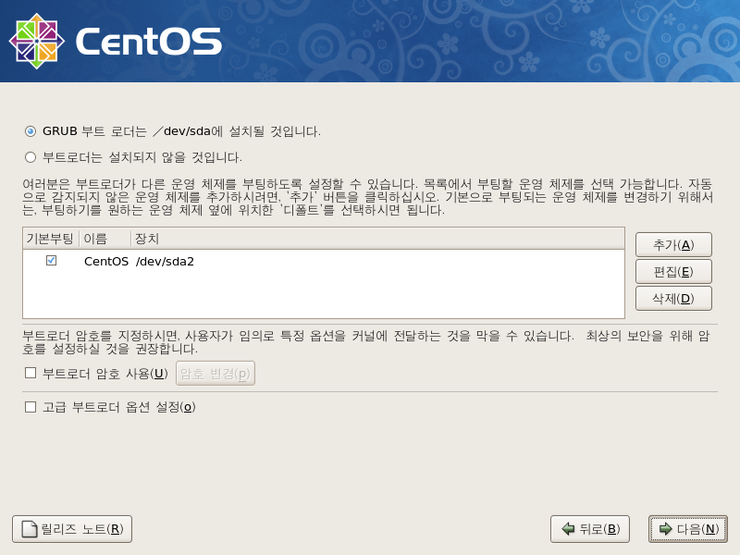Enable the 고급 부트로더 옵션 설정(o) checkbox
This screenshot has height=555, width=740.
click(31, 407)
